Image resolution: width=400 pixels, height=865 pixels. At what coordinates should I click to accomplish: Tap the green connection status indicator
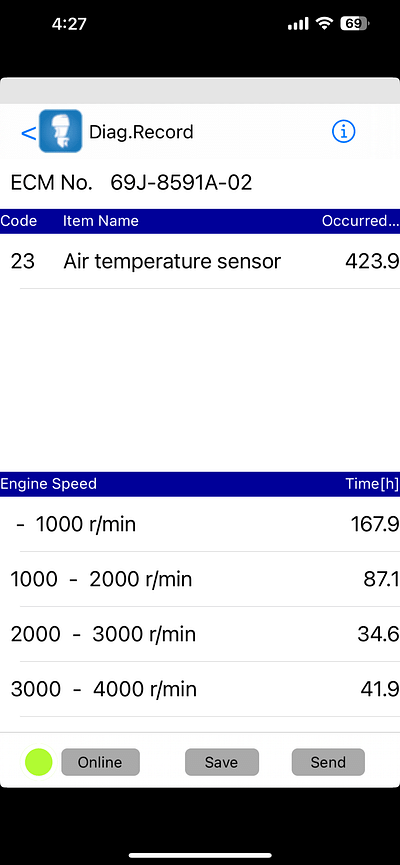point(39,762)
